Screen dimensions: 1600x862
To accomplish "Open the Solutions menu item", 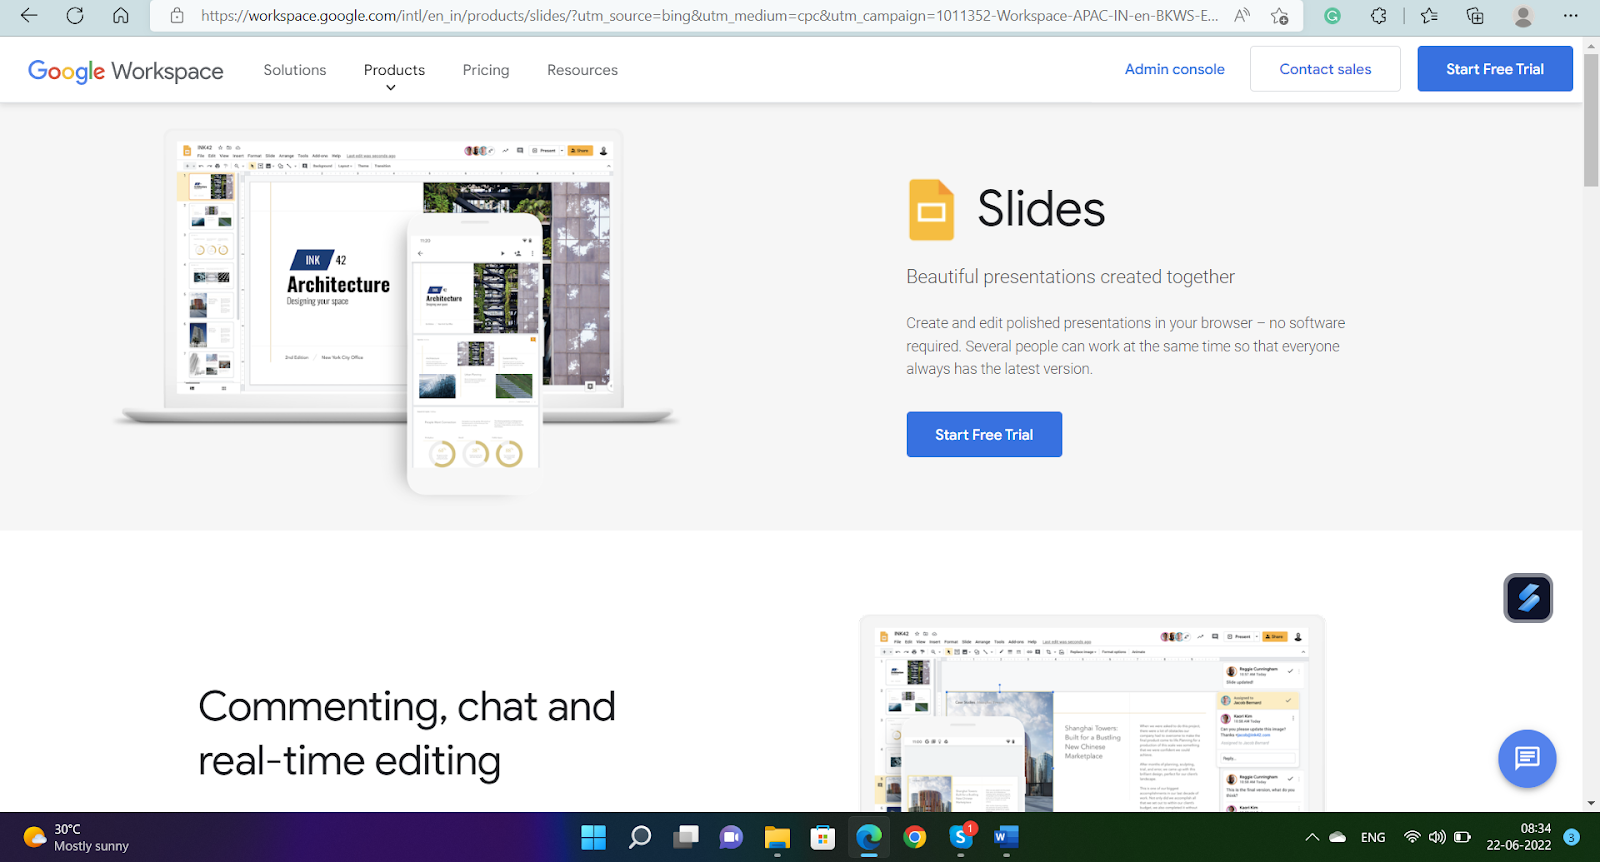I will [x=295, y=70].
